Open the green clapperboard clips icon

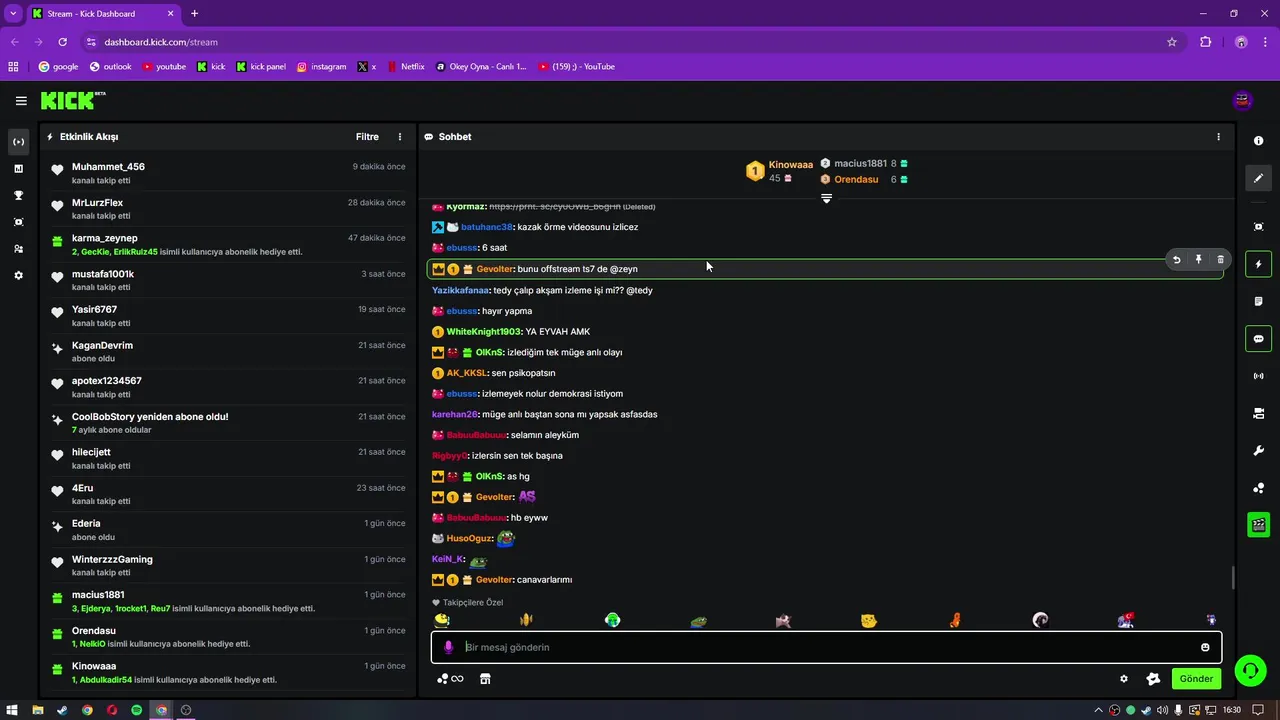[x=1259, y=524]
